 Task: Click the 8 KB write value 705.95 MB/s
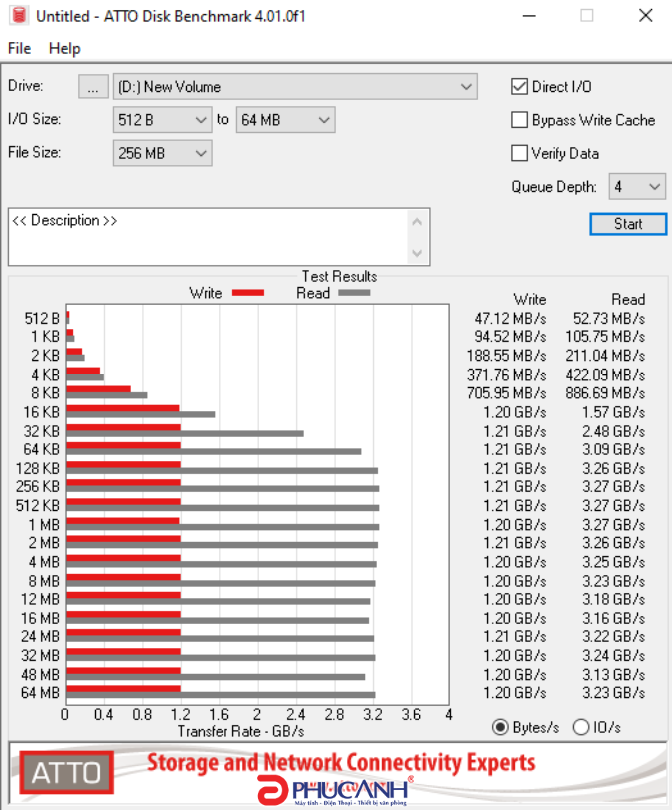506,393
